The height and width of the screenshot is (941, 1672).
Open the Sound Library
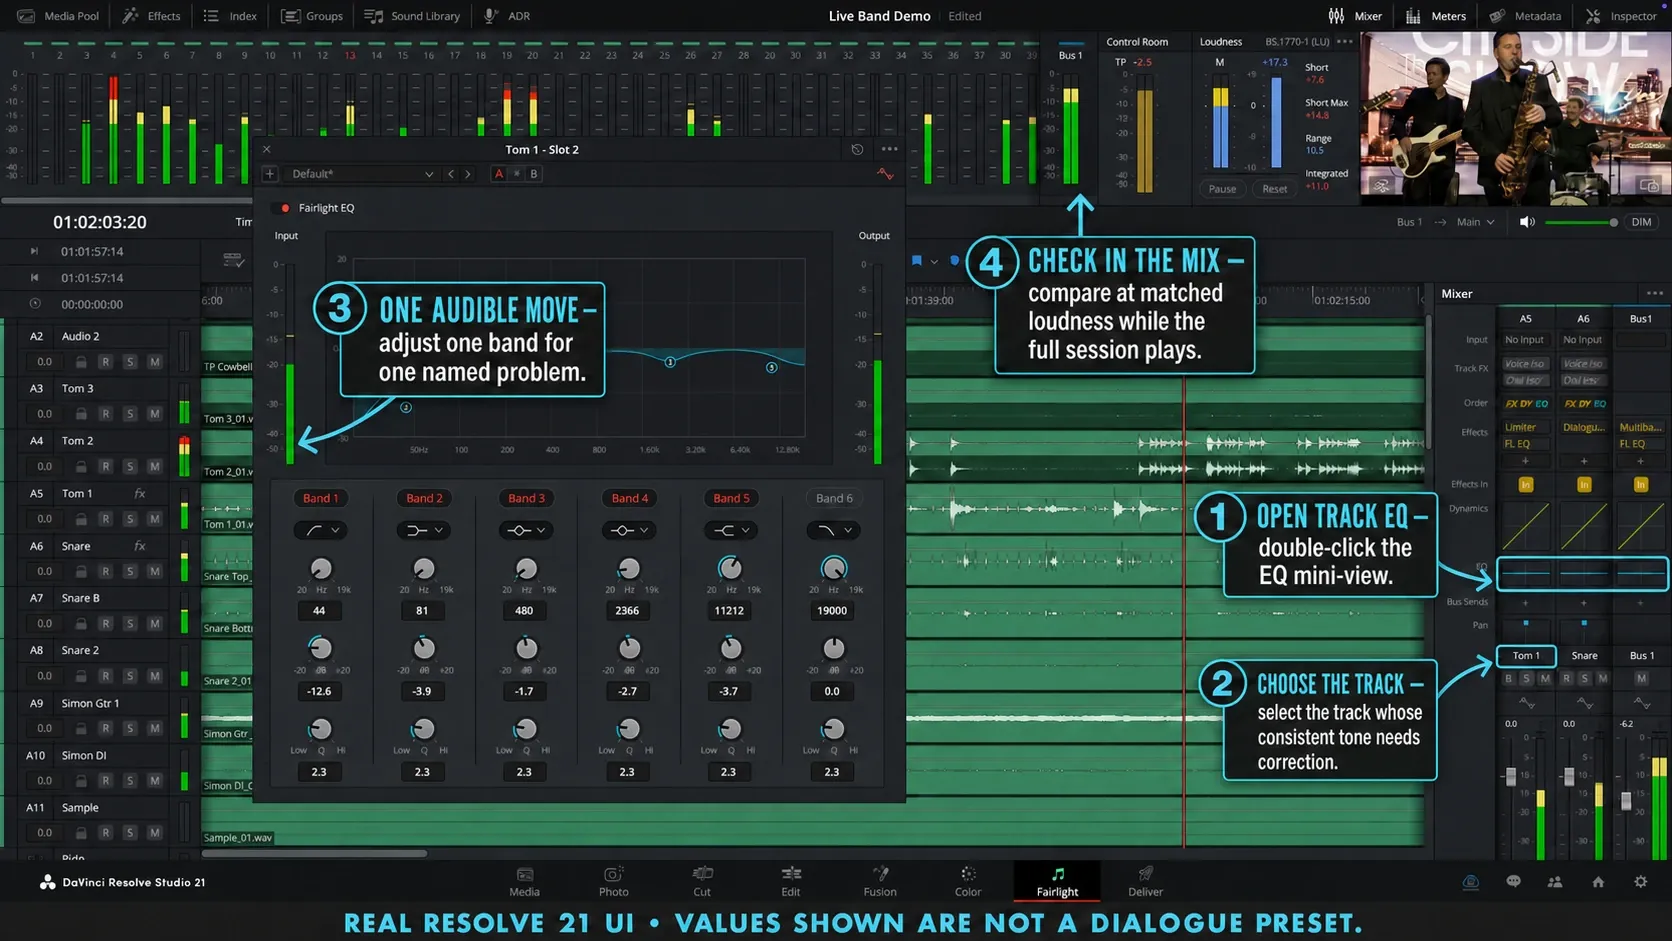tap(412, 16)
